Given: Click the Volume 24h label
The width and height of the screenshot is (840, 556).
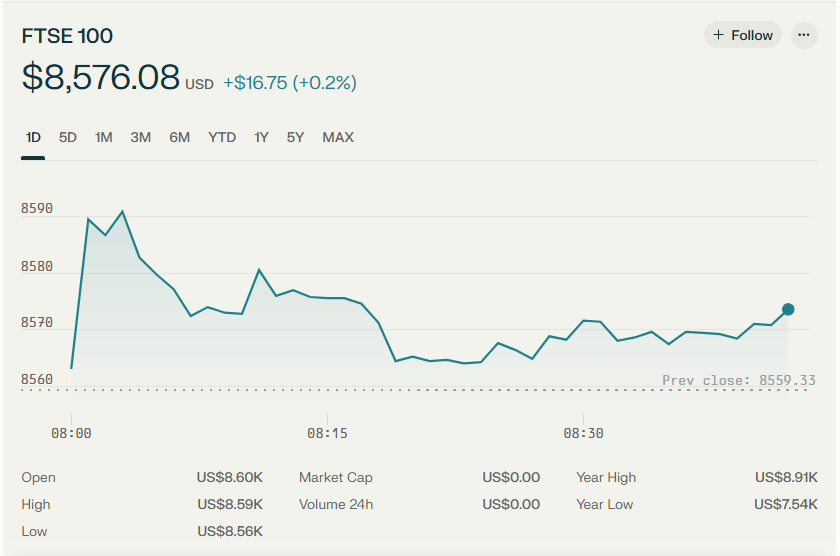Looking at the screenshot, I should [336, 504].
